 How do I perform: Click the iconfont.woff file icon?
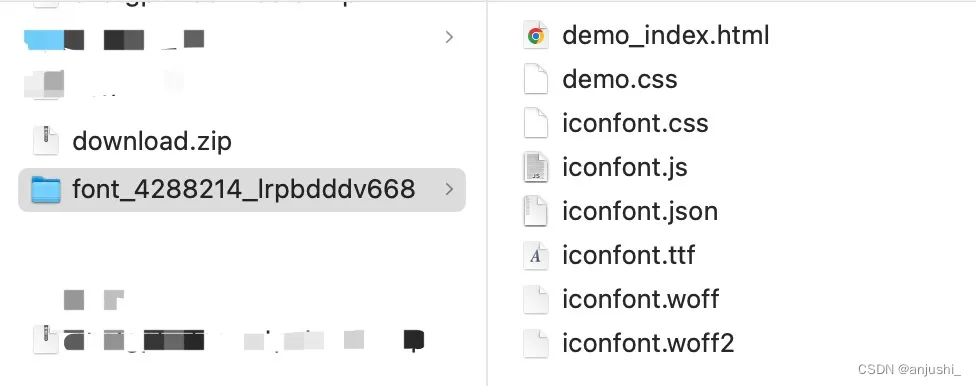[536, 299]
